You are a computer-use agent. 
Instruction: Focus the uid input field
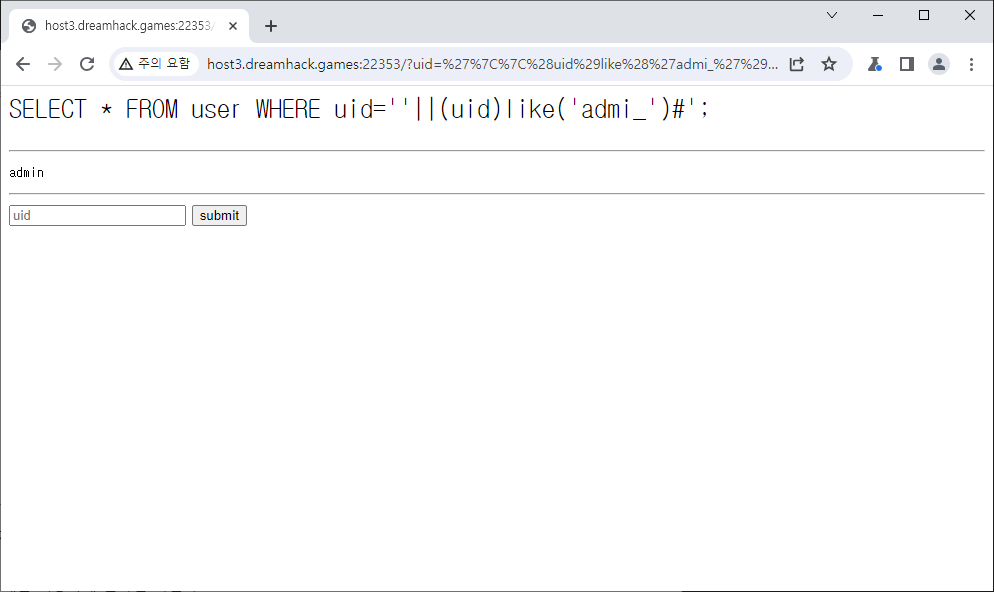point(97,215)
